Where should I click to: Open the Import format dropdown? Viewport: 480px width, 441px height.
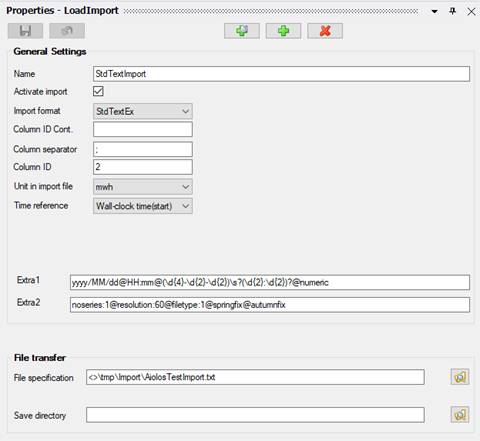coord(143,111)
